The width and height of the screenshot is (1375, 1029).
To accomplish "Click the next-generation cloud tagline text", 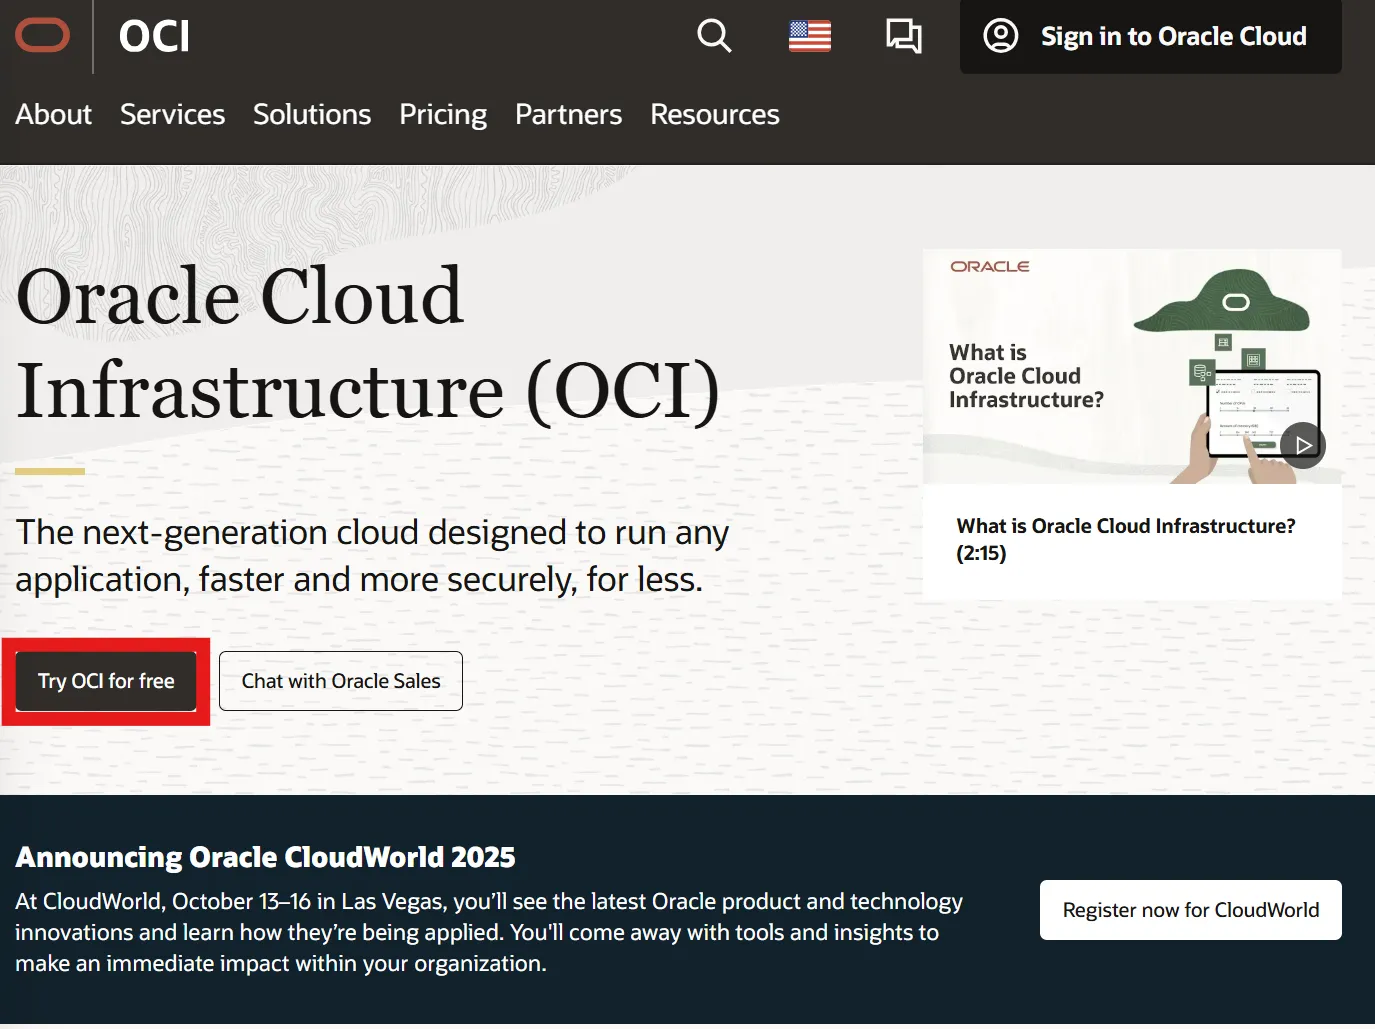I will 372,556.
